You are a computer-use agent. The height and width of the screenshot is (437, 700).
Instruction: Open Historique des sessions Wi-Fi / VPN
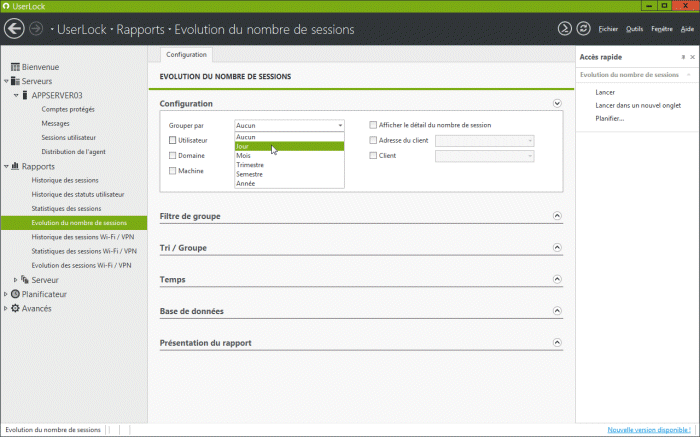coord(83,237)
